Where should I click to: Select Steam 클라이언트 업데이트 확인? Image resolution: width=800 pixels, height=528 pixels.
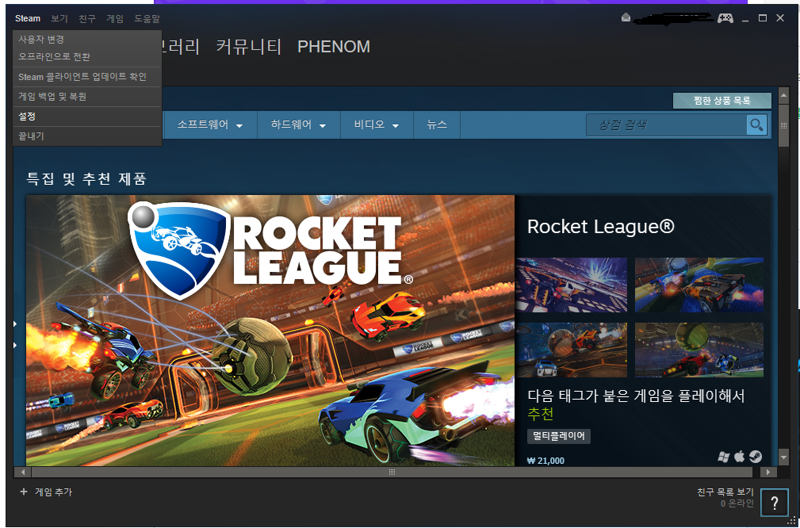pos(87,77)
